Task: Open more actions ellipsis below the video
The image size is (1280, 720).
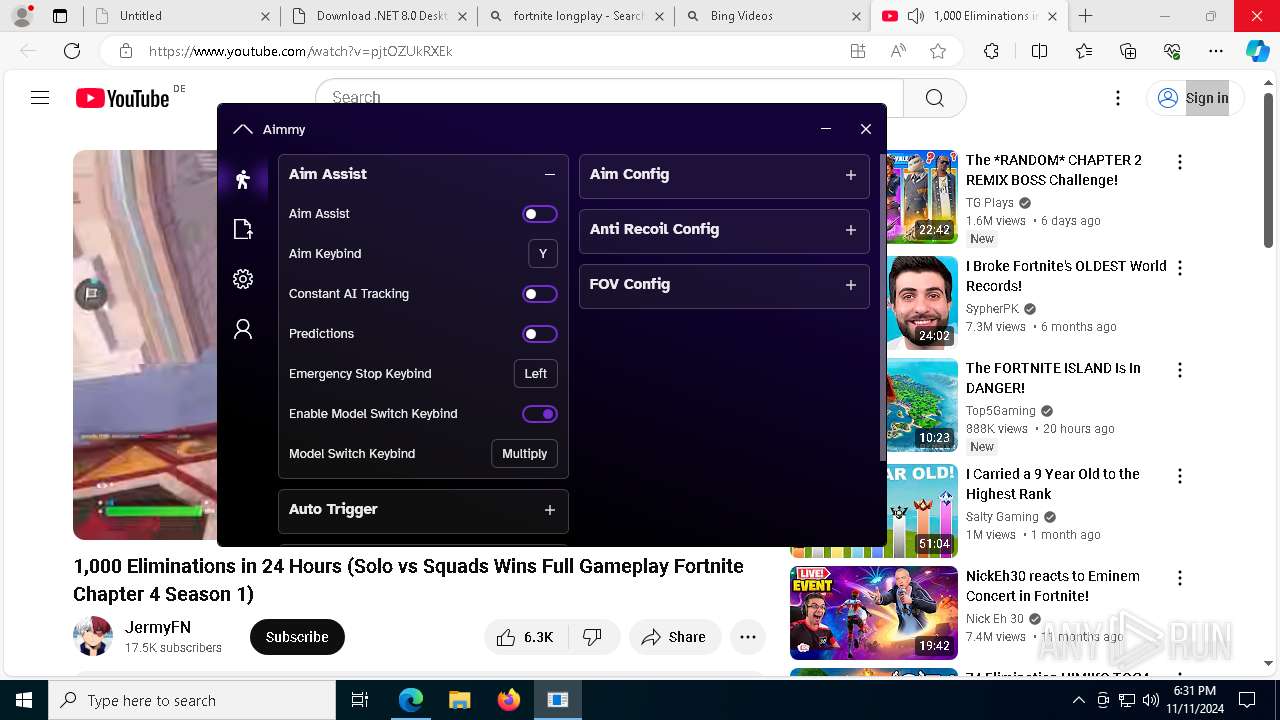Action: click(x=748, y=637)
